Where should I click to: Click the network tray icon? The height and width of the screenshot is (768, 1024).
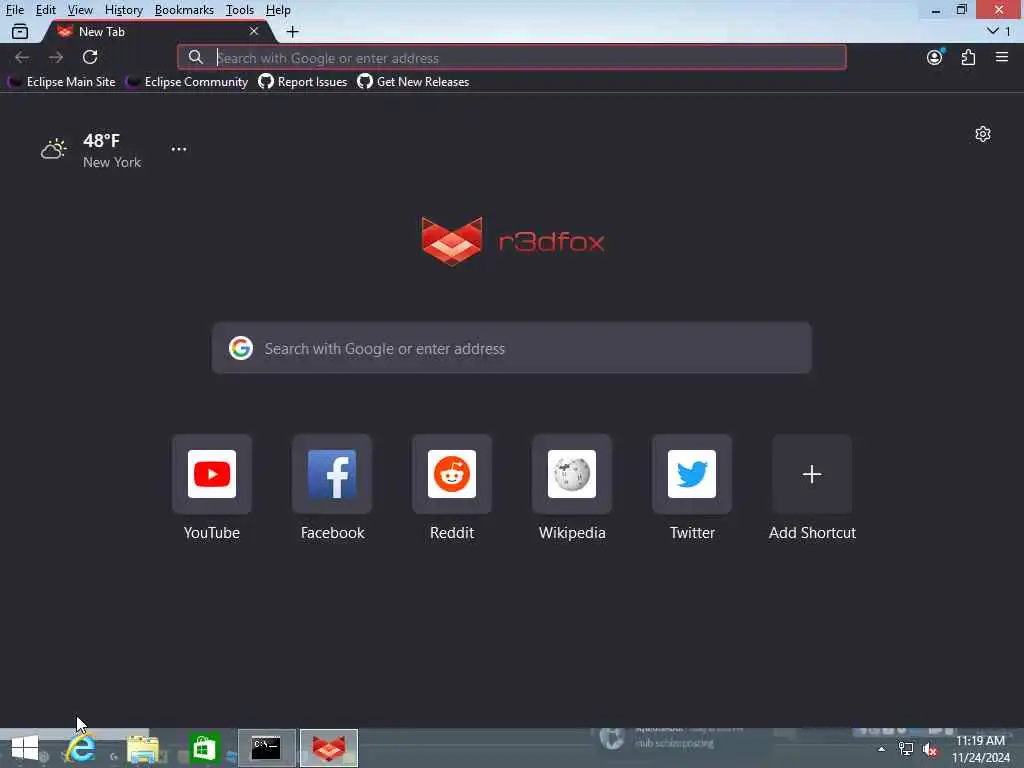[x=906, y=749]
